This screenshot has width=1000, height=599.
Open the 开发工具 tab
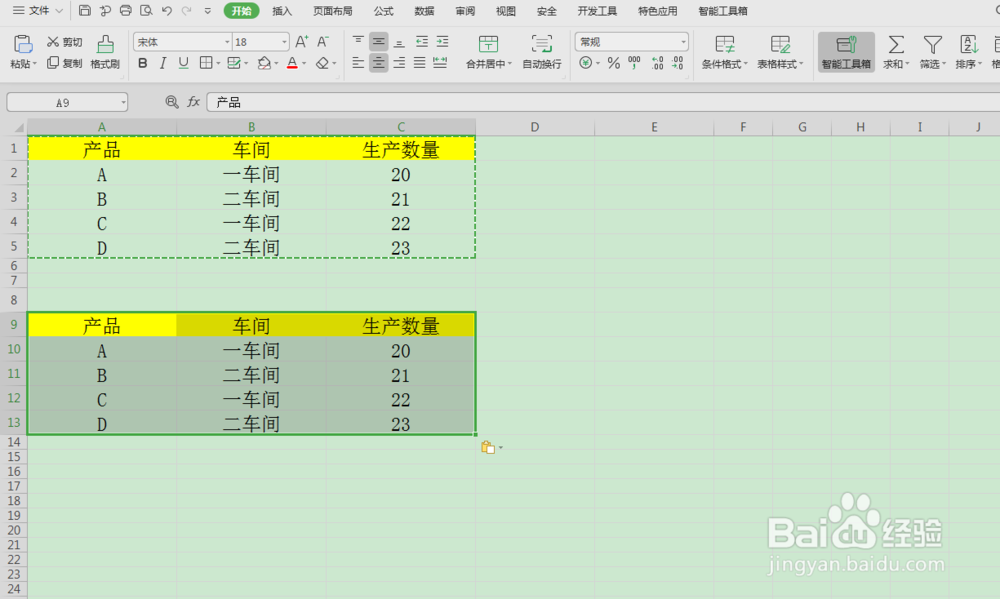597,11
